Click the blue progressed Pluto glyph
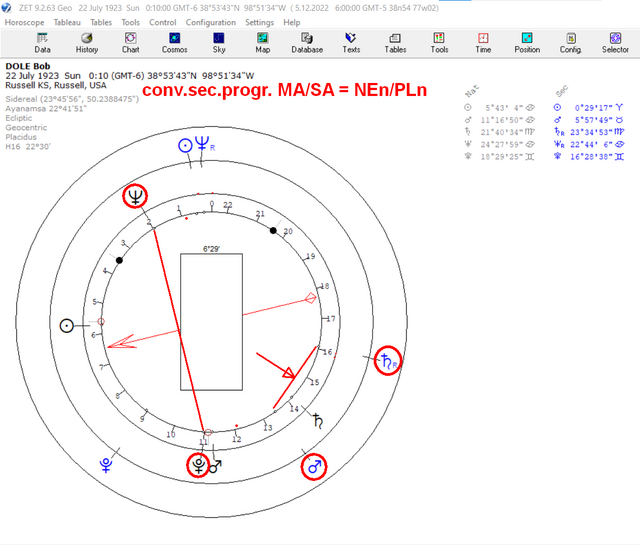Viewport: 640px width, 545px height. (106, 465)
